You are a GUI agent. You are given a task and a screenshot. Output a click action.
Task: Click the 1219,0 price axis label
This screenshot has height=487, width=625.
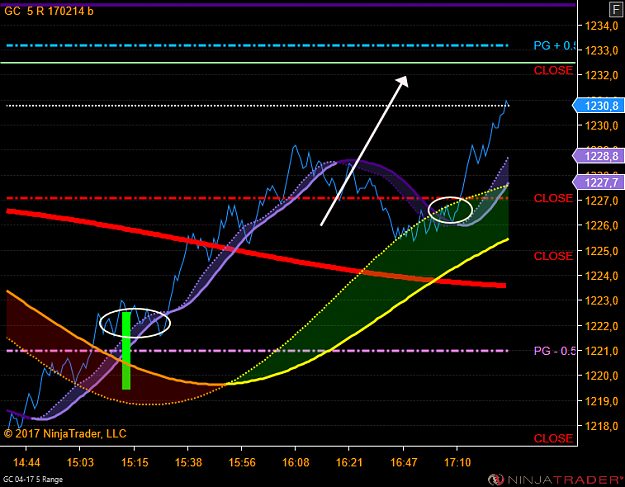(x=601, y=401)
